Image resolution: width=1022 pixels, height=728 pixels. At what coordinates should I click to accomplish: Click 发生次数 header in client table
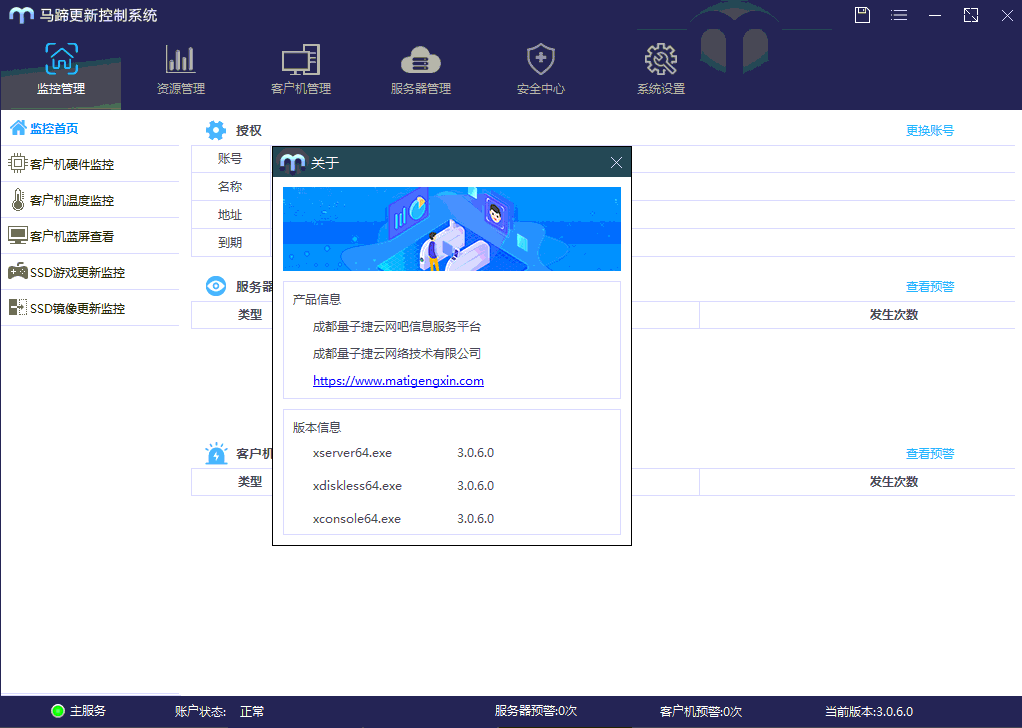point(894,482)
